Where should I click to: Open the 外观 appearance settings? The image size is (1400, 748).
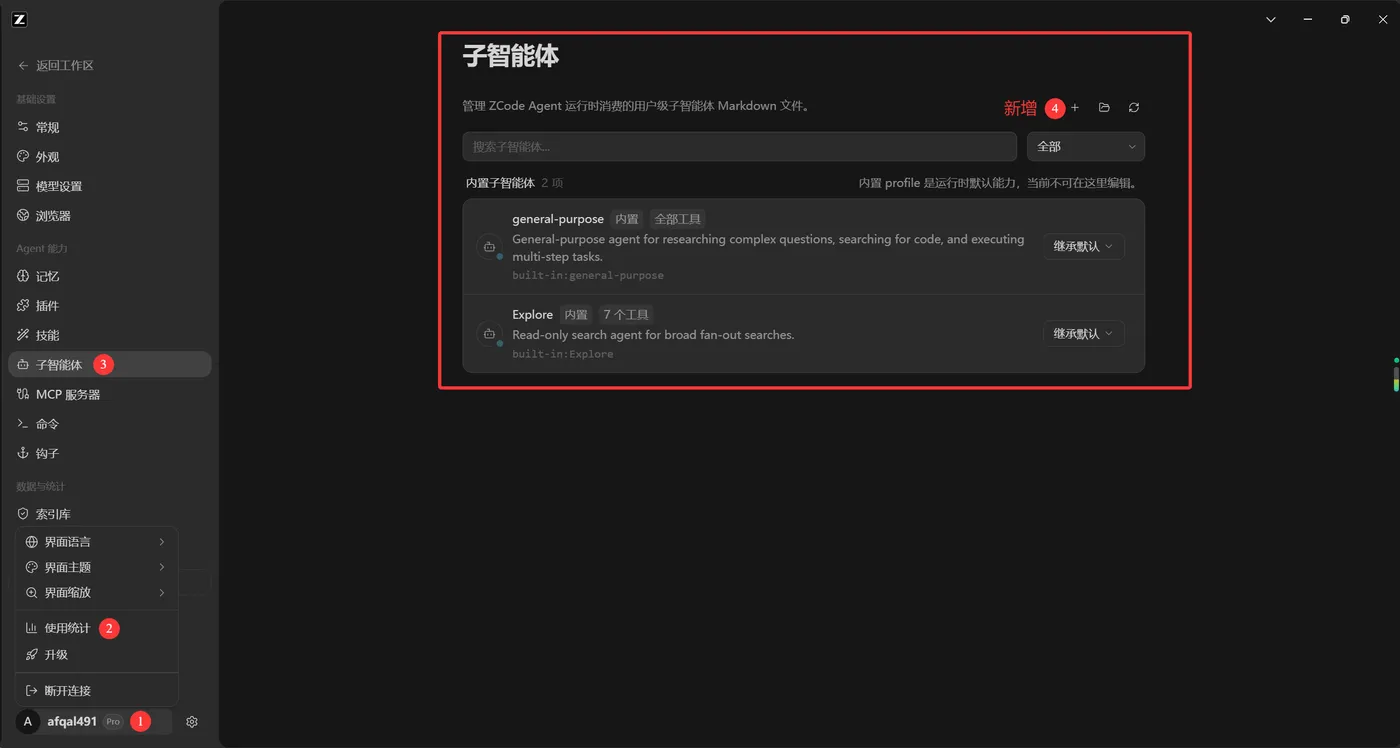pos(109,157)
